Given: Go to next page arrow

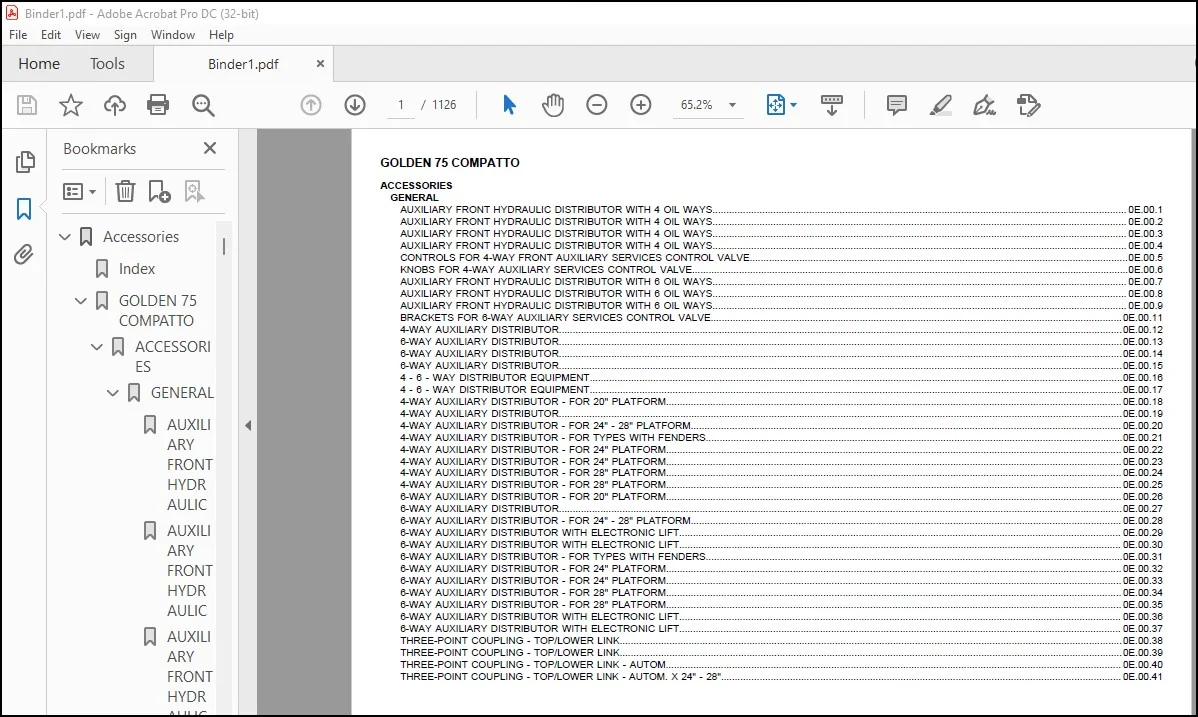Looking at the screenshot, I should pos(355,105).
